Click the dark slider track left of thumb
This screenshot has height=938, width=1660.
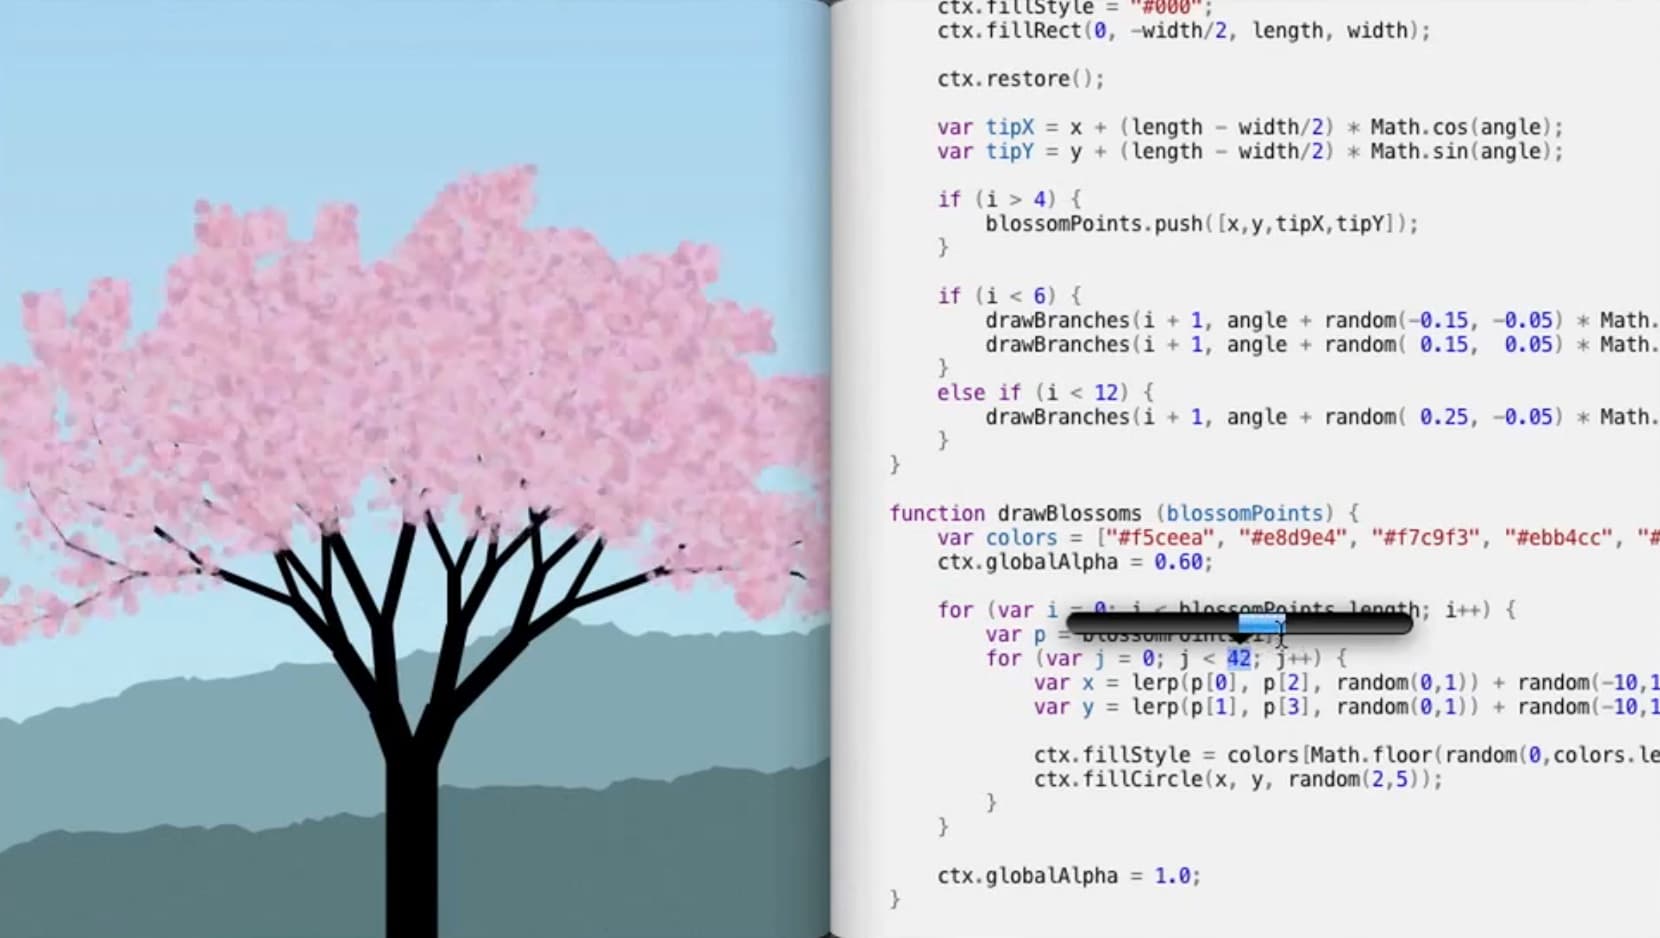(x=1150, y=625)
